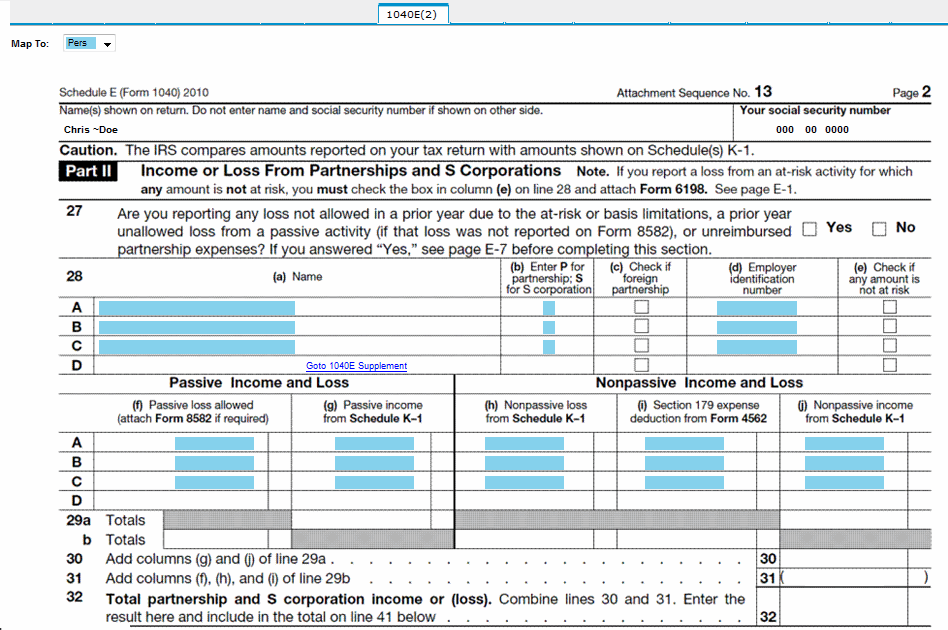Click the 'Nonpassive Income and Loss' heading
Screen dimensions: 948x630
click(x=700, y=383)
